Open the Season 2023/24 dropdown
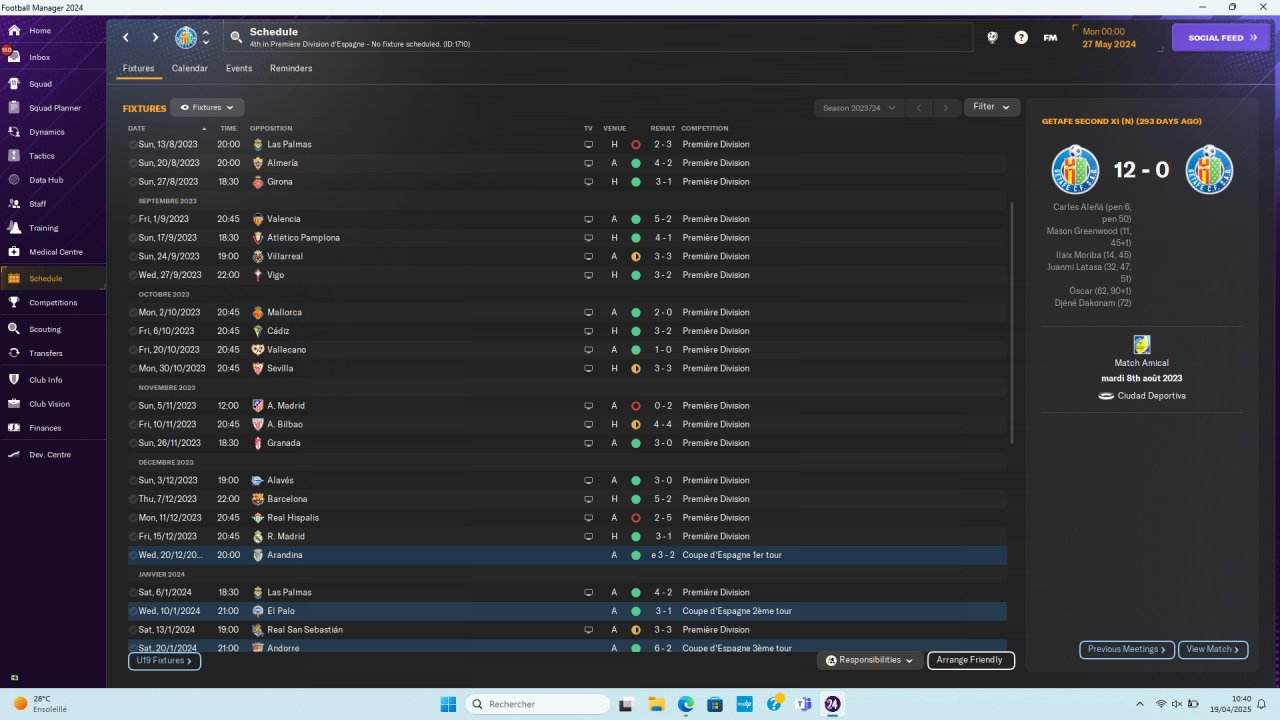 tap(859, 107)
